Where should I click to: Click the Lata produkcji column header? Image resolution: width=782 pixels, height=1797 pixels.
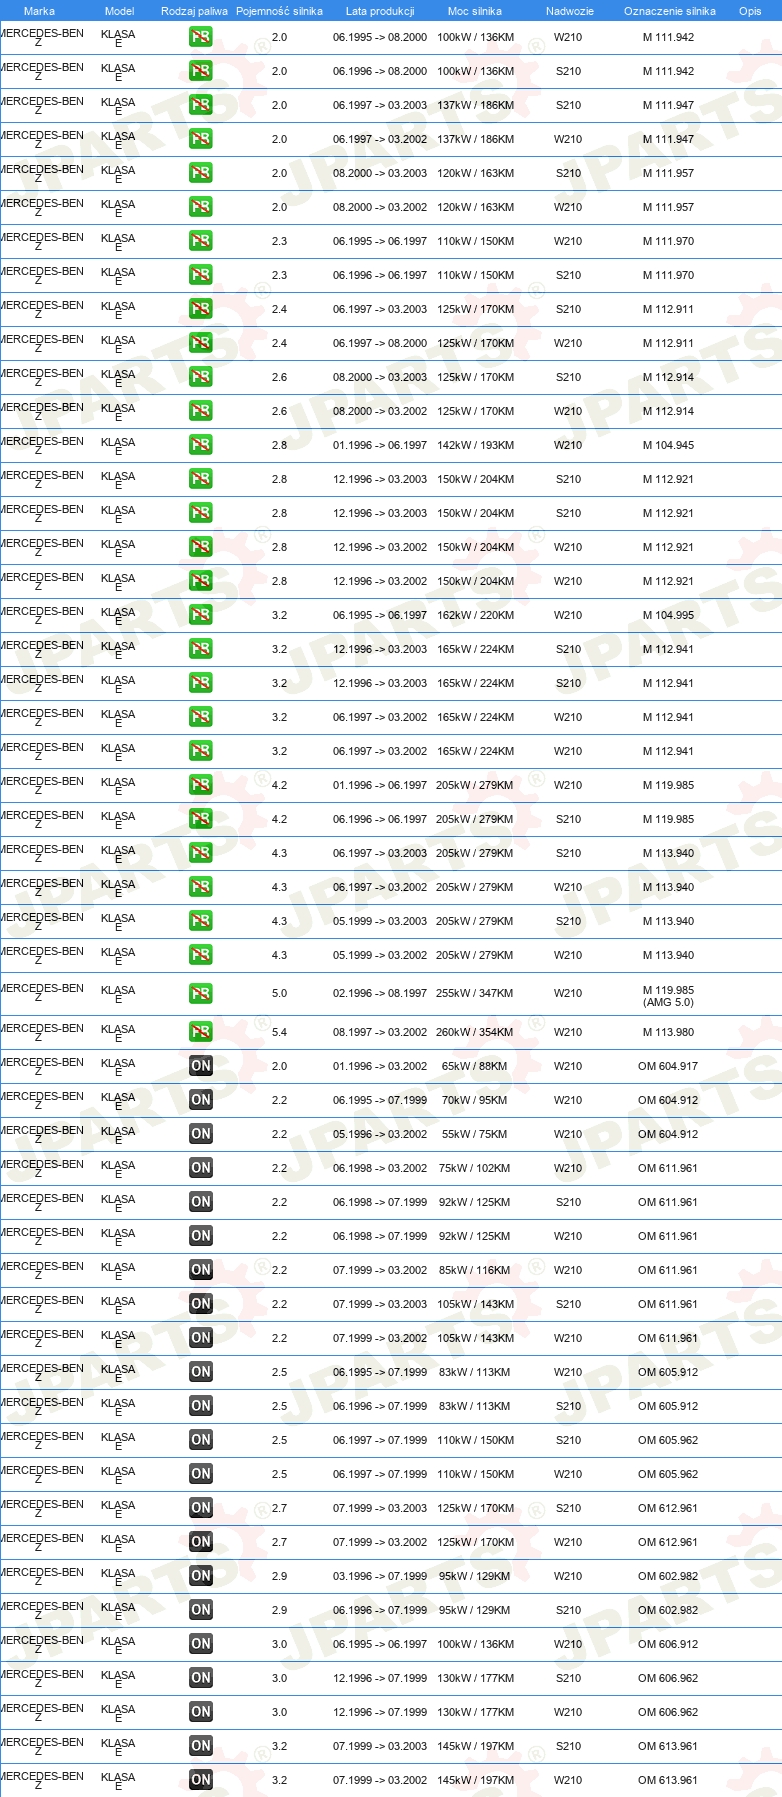[380, 11]
